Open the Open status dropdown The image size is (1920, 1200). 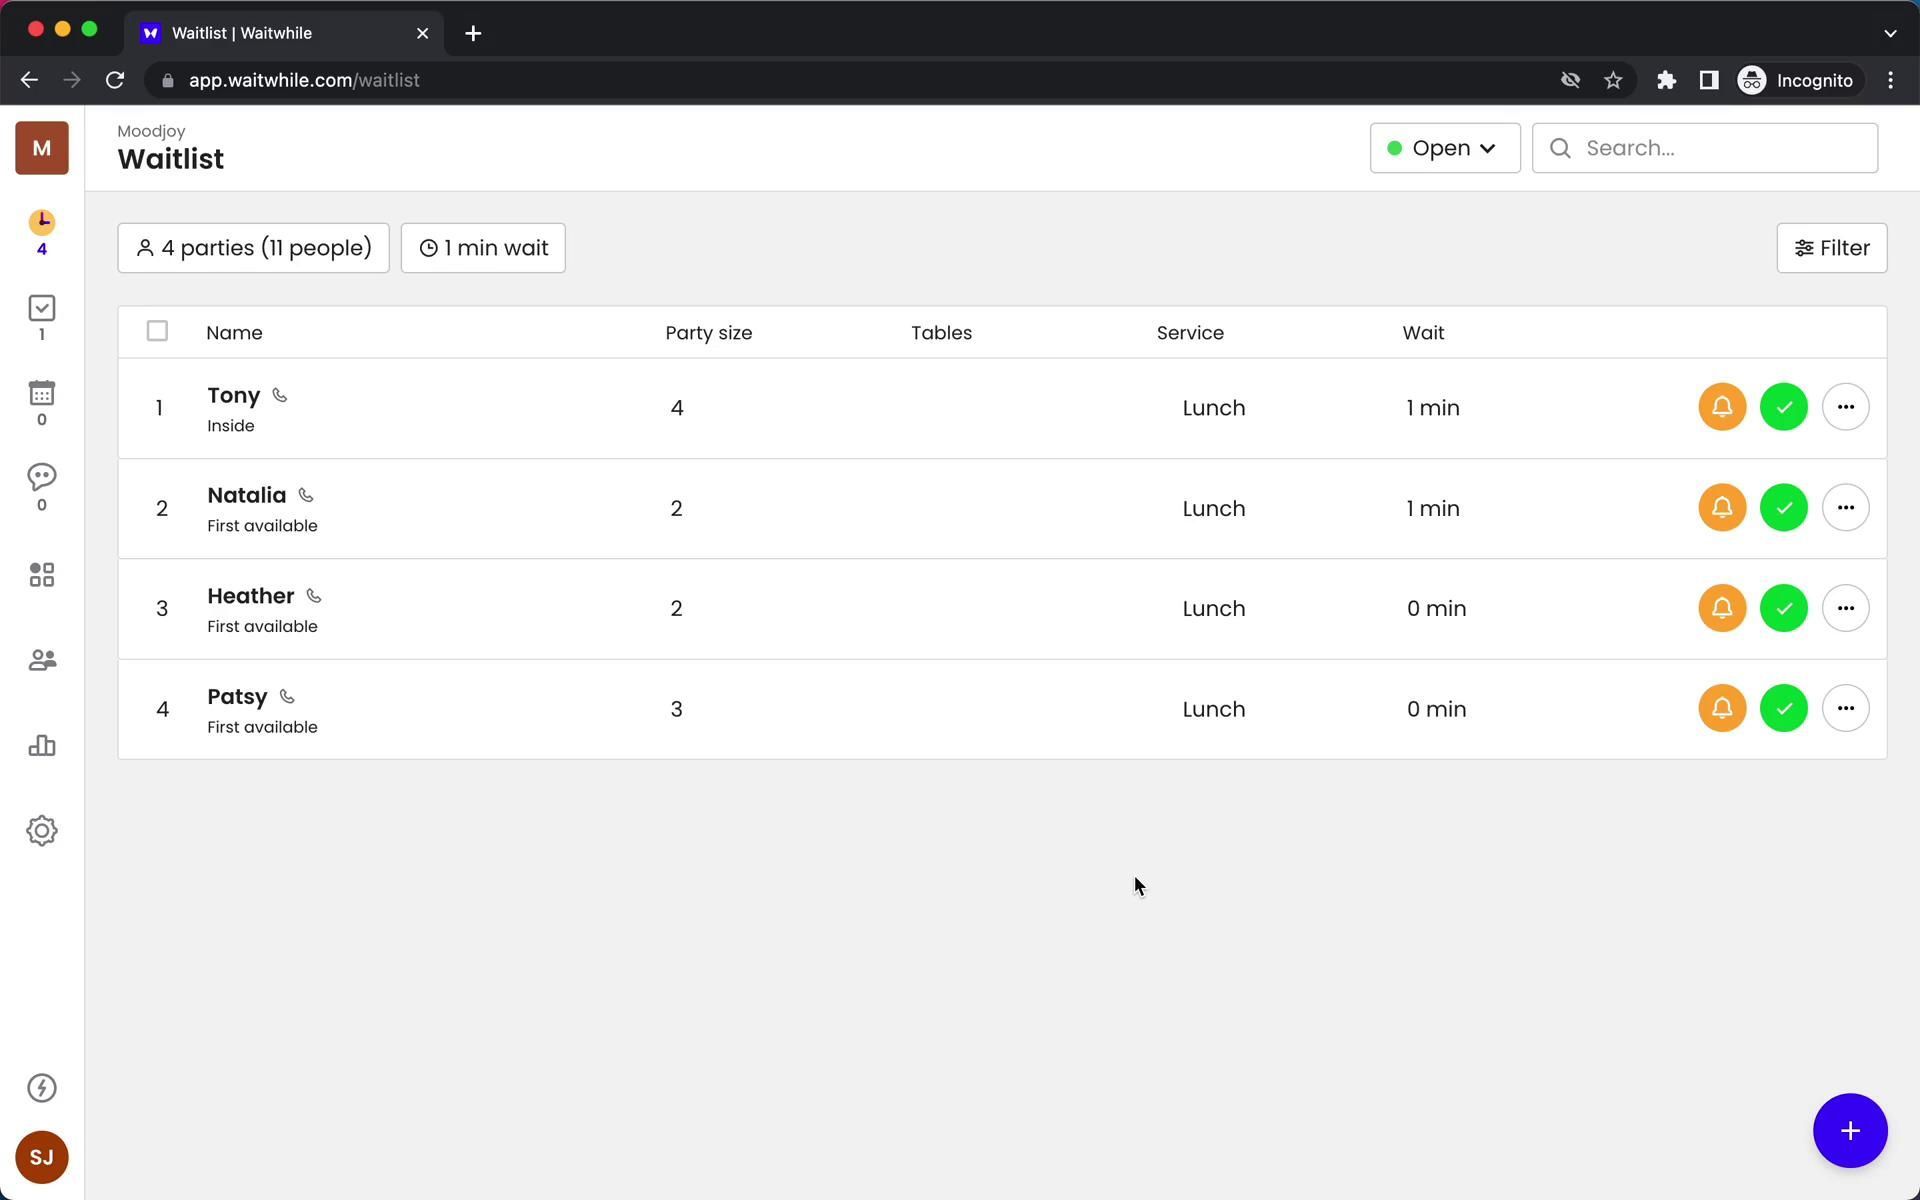(1444, 148)
